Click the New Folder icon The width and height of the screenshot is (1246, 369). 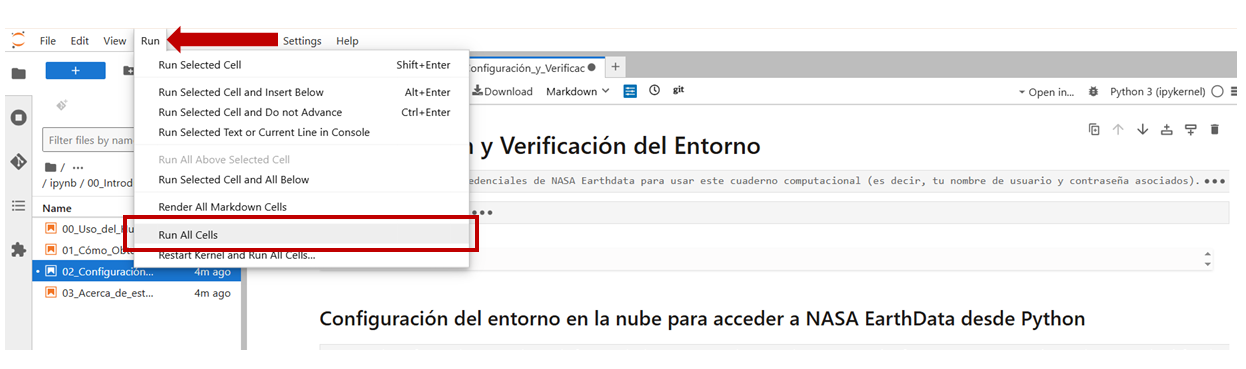pos(128,71)
